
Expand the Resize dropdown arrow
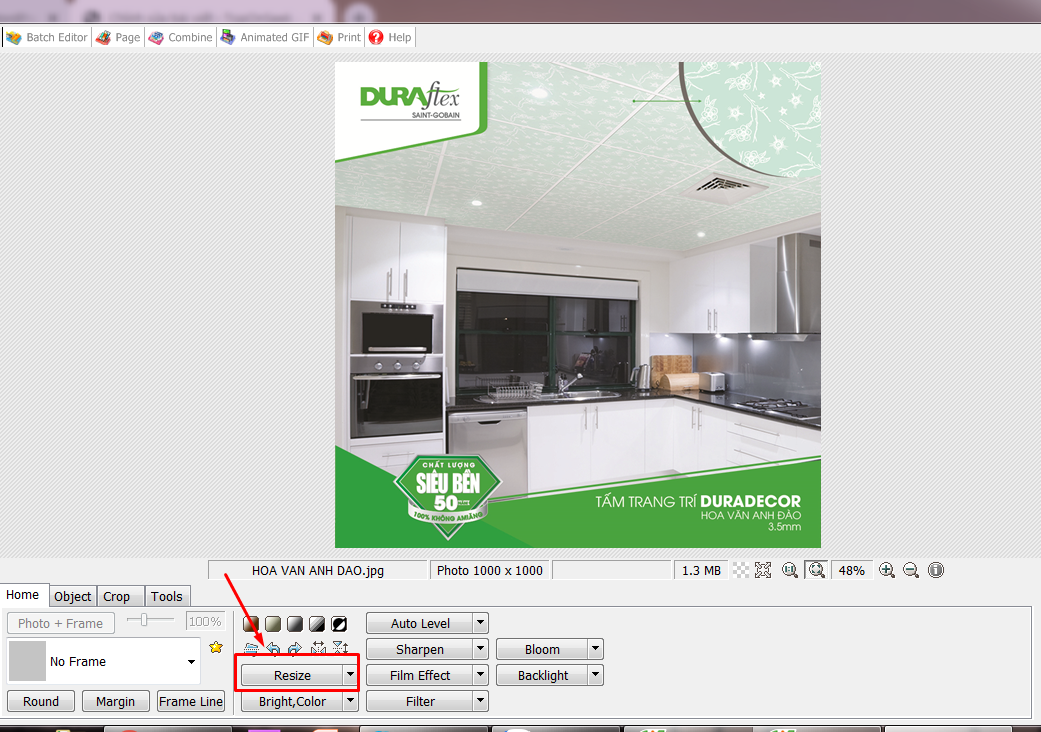click(x=350, y=675)
